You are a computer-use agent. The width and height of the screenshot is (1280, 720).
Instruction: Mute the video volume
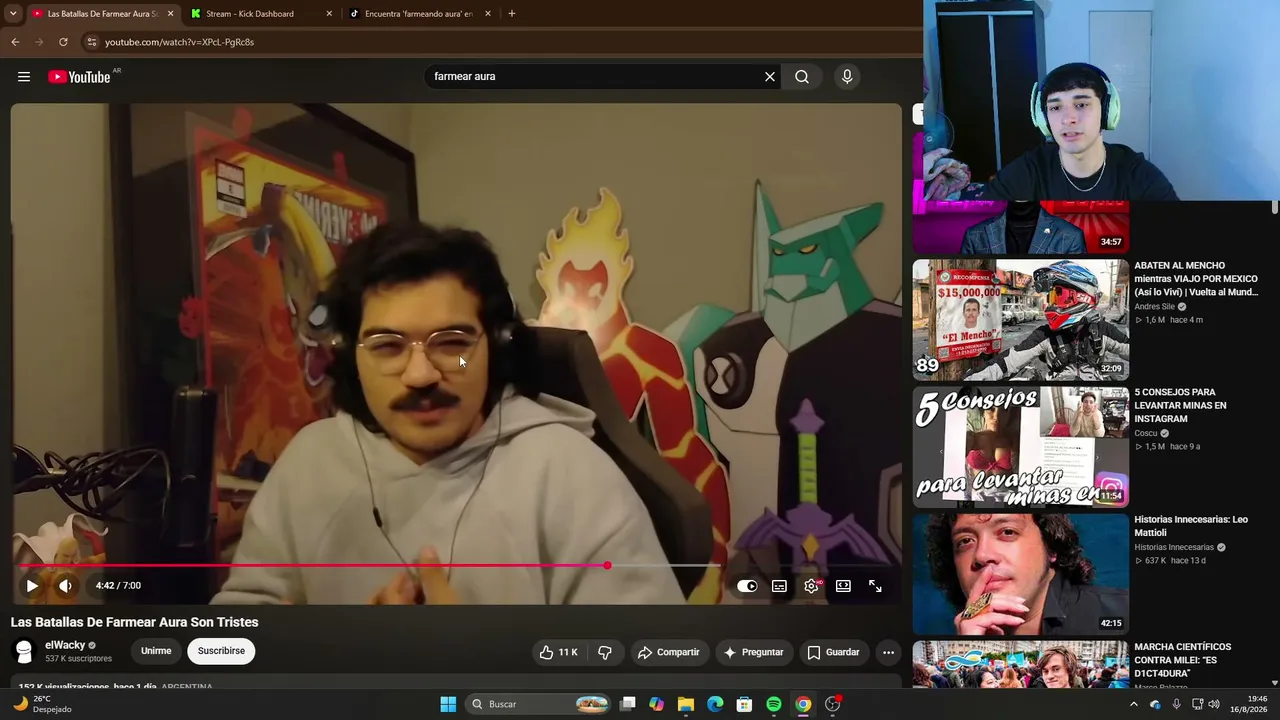pos(65,586)
